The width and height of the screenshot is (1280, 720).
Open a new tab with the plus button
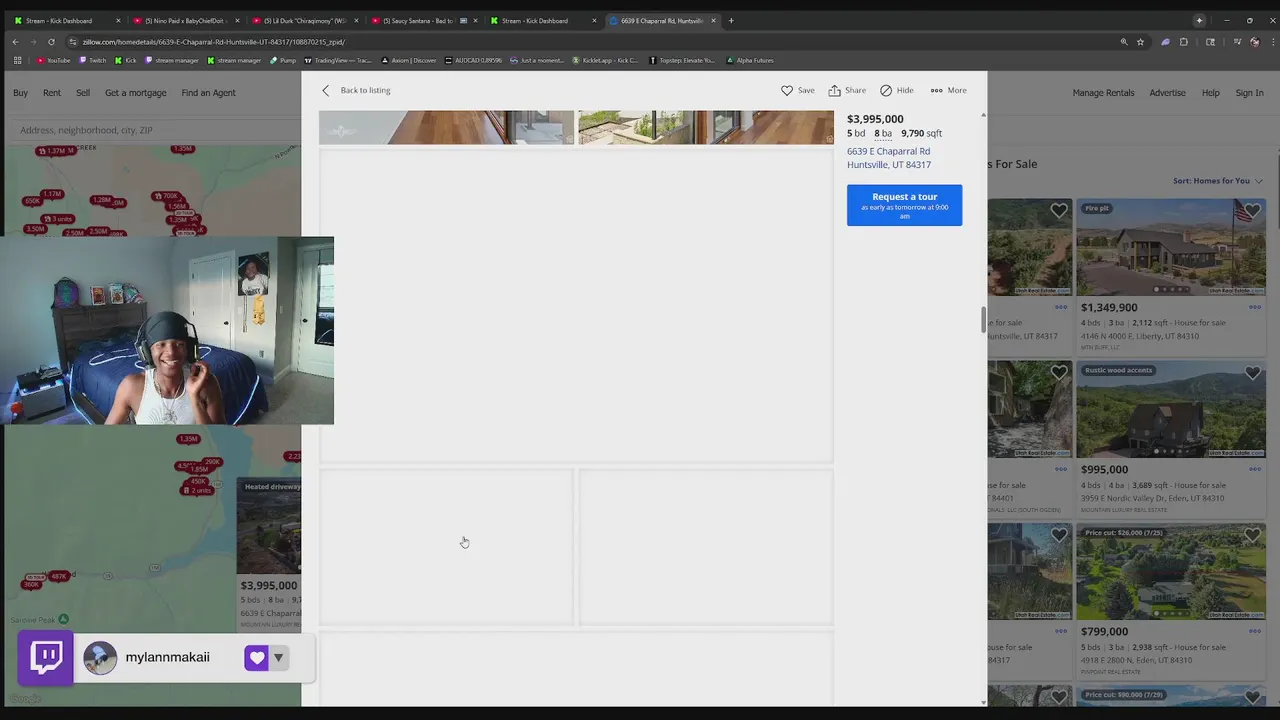(x=731, y=20)
